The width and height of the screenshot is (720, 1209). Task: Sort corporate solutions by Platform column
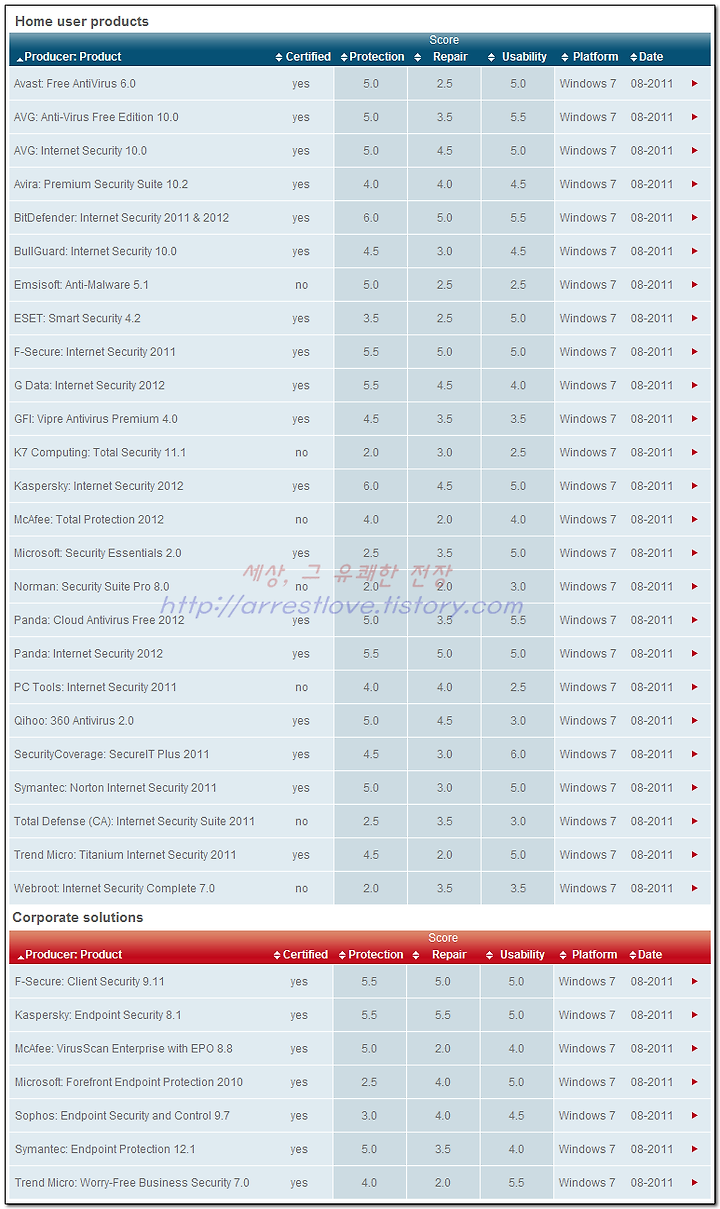[589, 955]
